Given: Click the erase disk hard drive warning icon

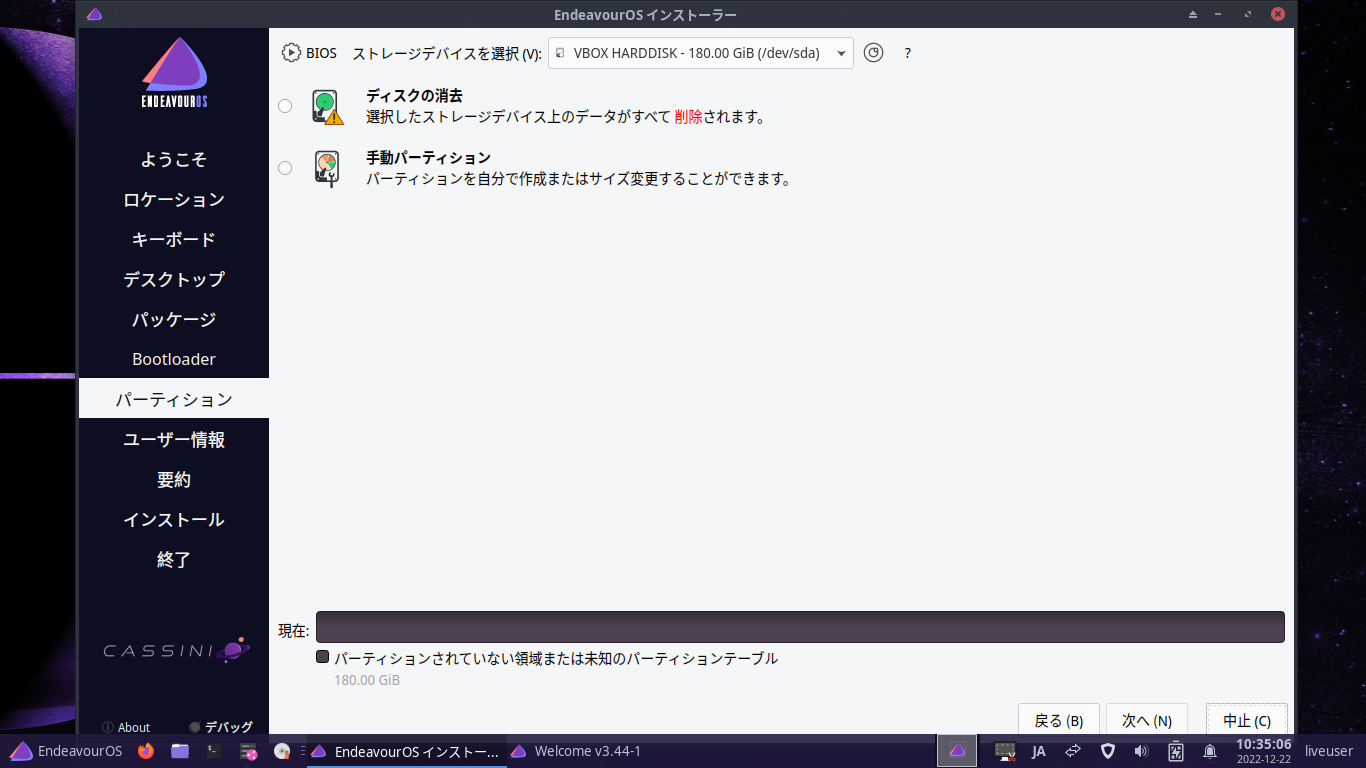Looking at the screenshot, I should point(327,106).
